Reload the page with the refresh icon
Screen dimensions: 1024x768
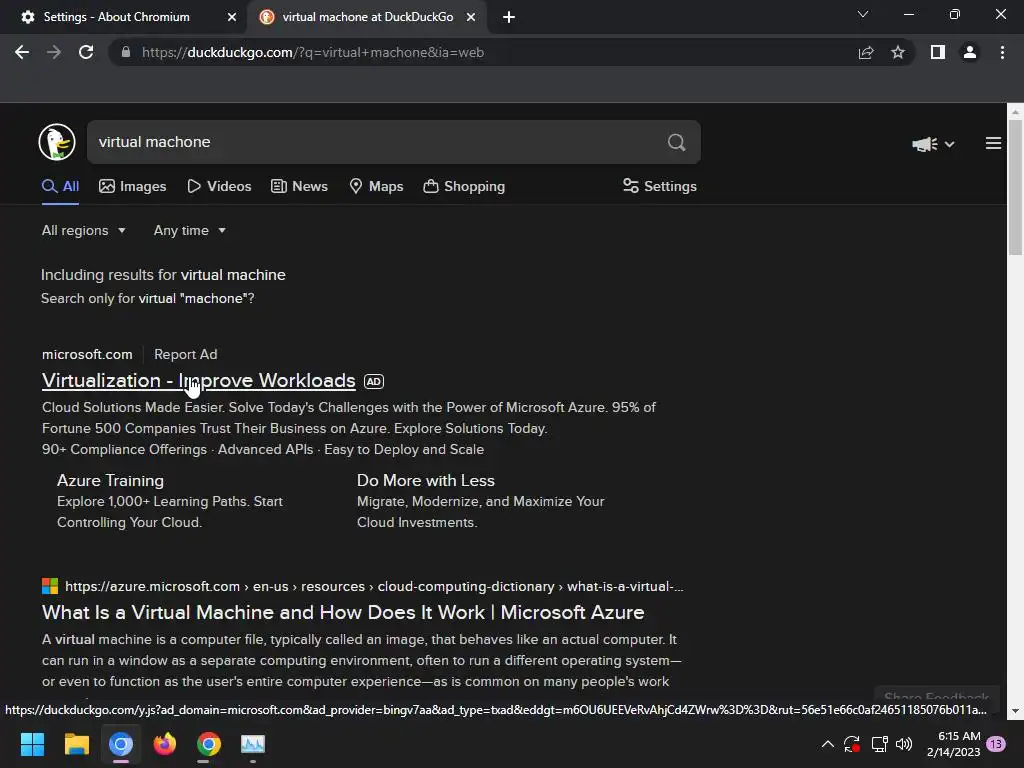pos(86,52)
